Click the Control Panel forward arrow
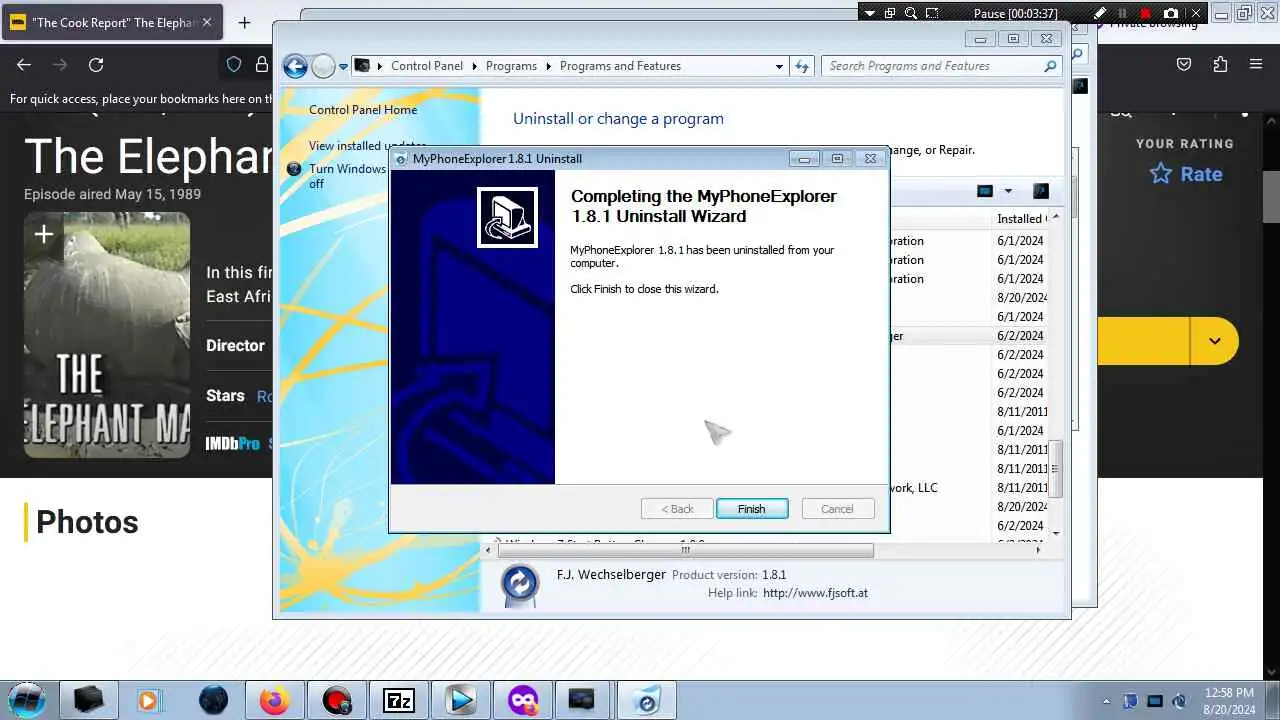 (x=323, y=66)
